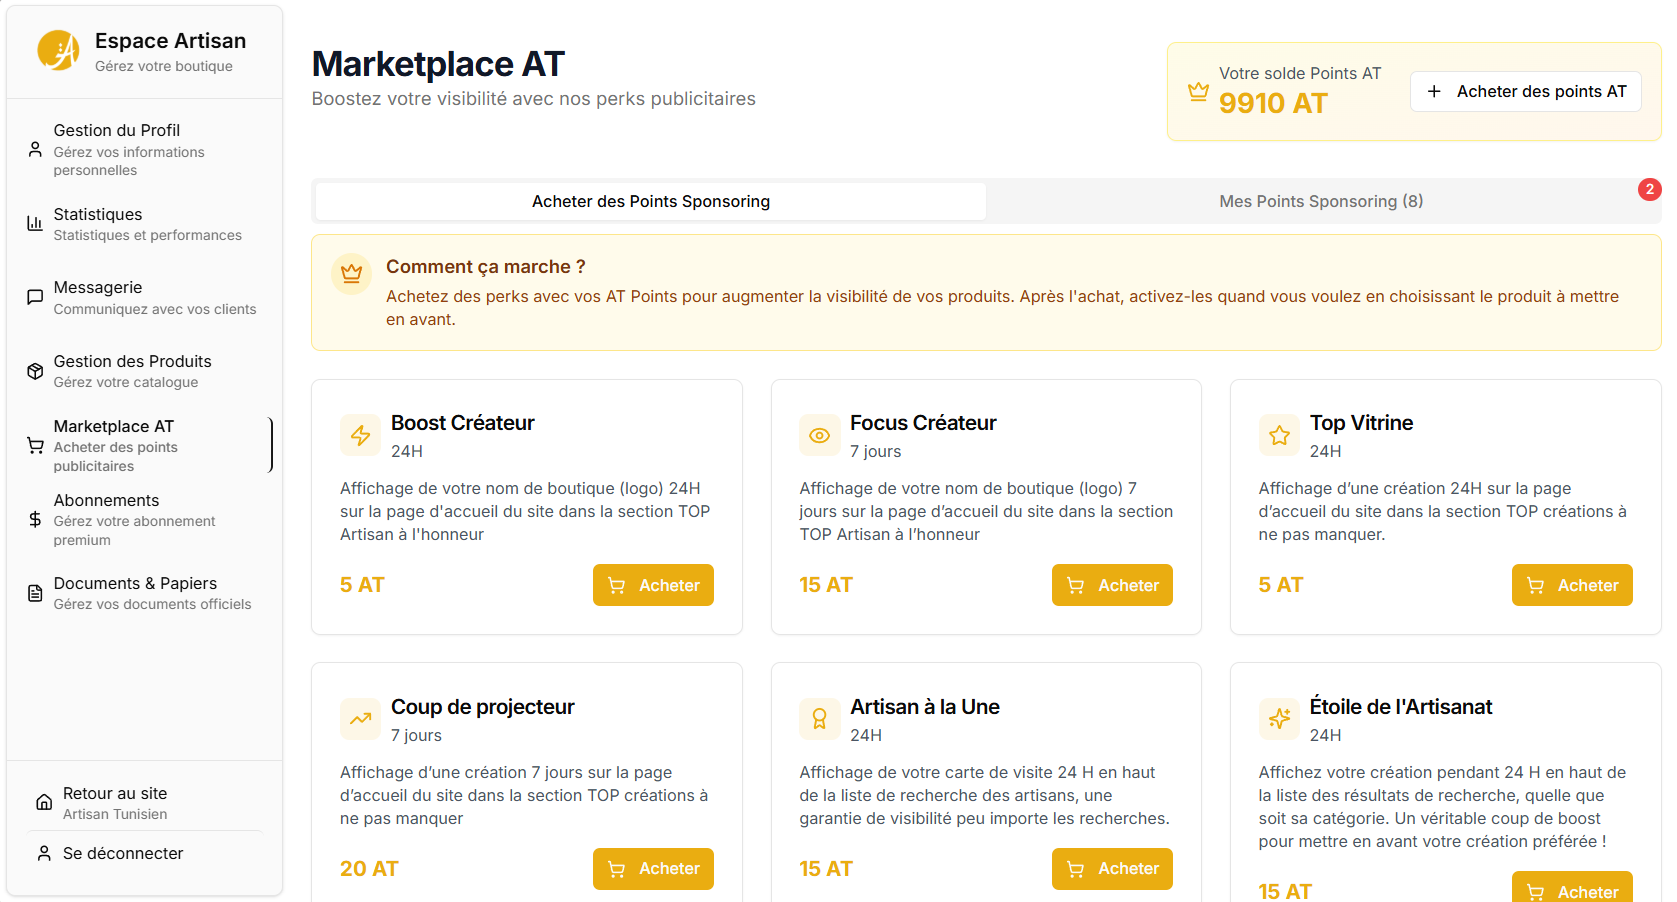This screenshot has width=1677, height=902.
Task: Click the crown icon beside points balance
Action: point(1198,92)
